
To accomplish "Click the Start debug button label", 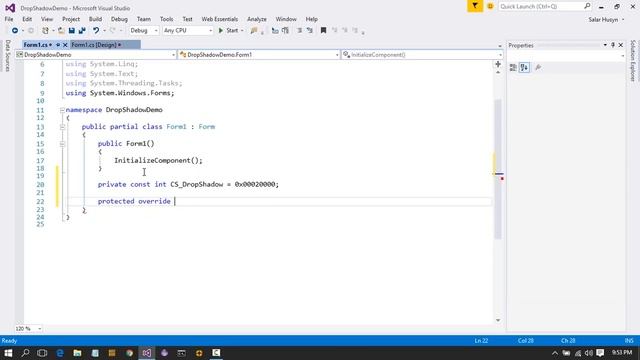I will coord(232,31).
